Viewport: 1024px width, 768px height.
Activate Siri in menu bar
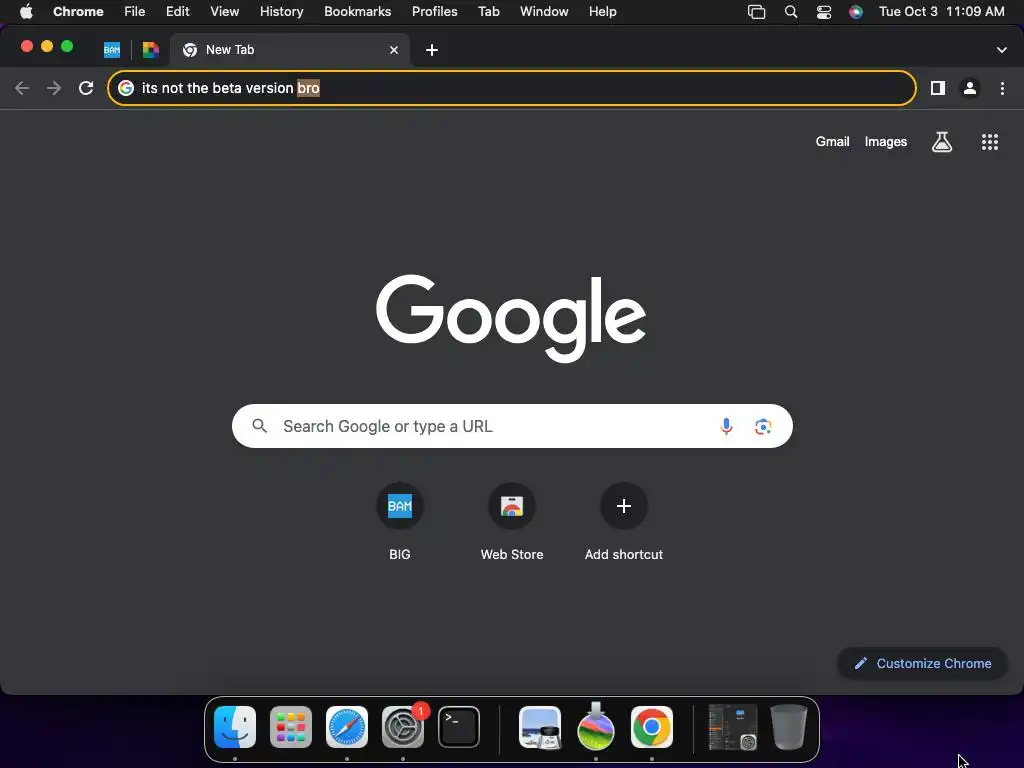coord(856,12)
